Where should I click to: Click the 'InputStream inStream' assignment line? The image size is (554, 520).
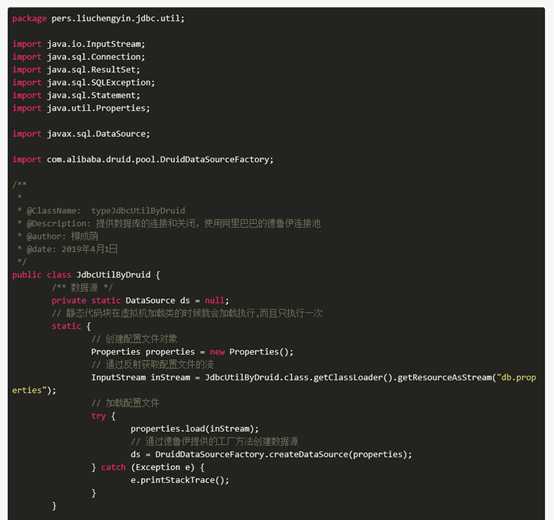click(313, 378)
